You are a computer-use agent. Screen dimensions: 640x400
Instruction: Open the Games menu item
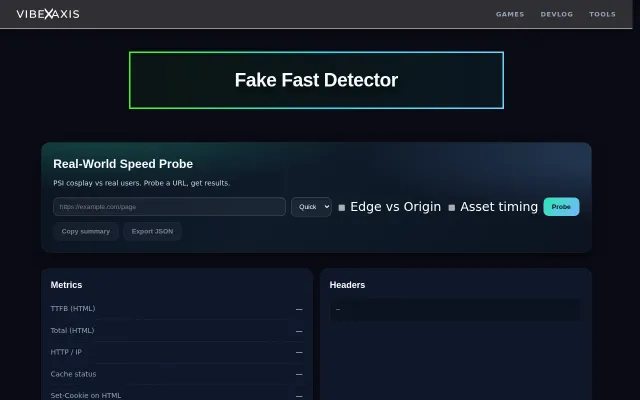[510, 14]
